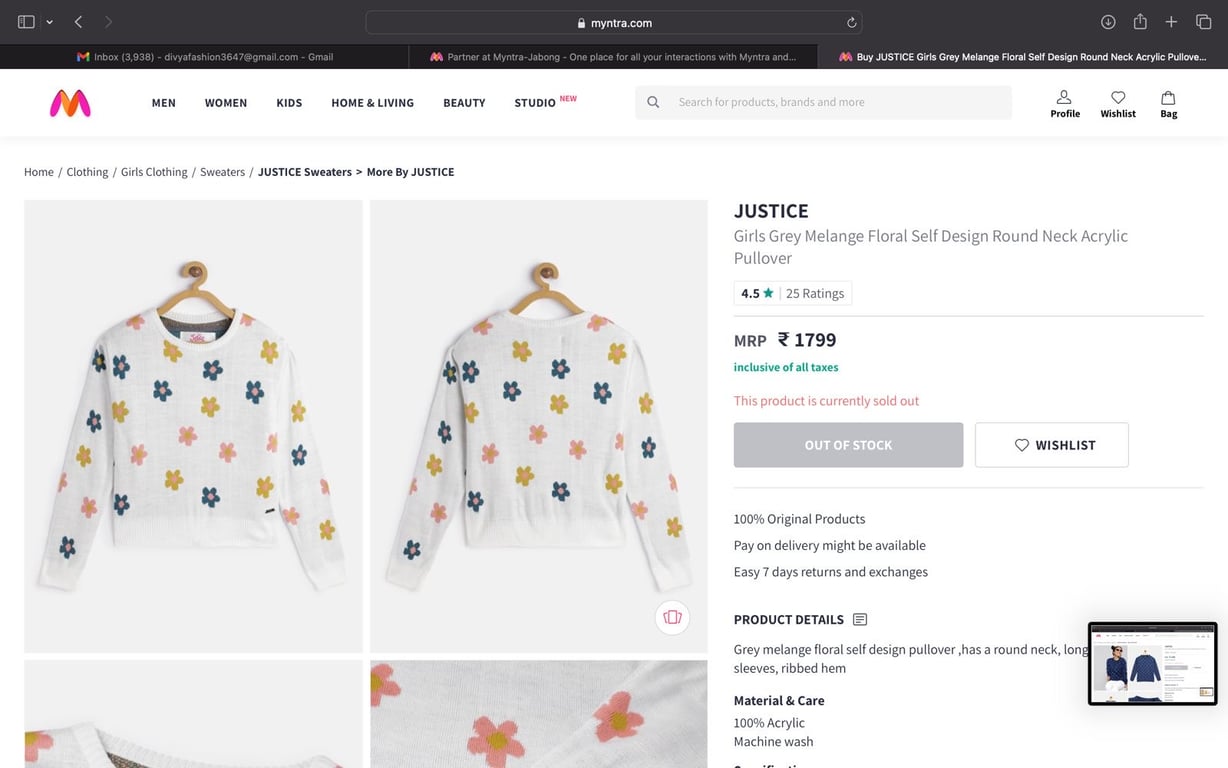Screen dimensions: 1228x768
Task: Open a new tab with plus icon
Action: [1171, 22]
